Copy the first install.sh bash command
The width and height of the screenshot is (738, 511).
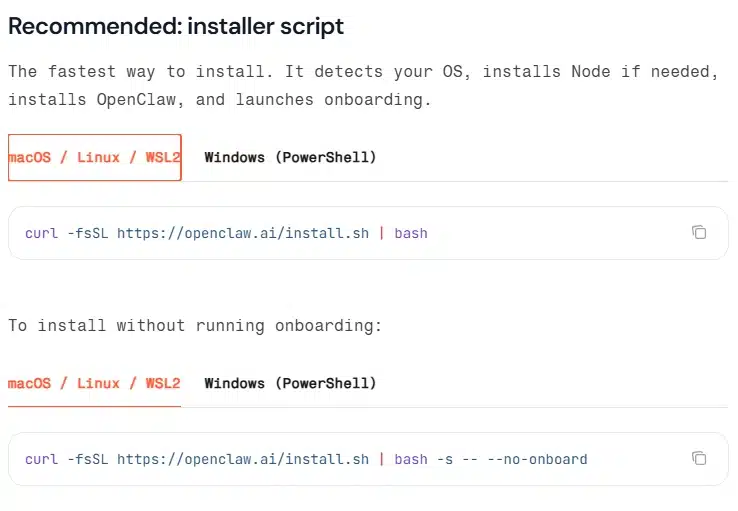(x=699, y=232)
